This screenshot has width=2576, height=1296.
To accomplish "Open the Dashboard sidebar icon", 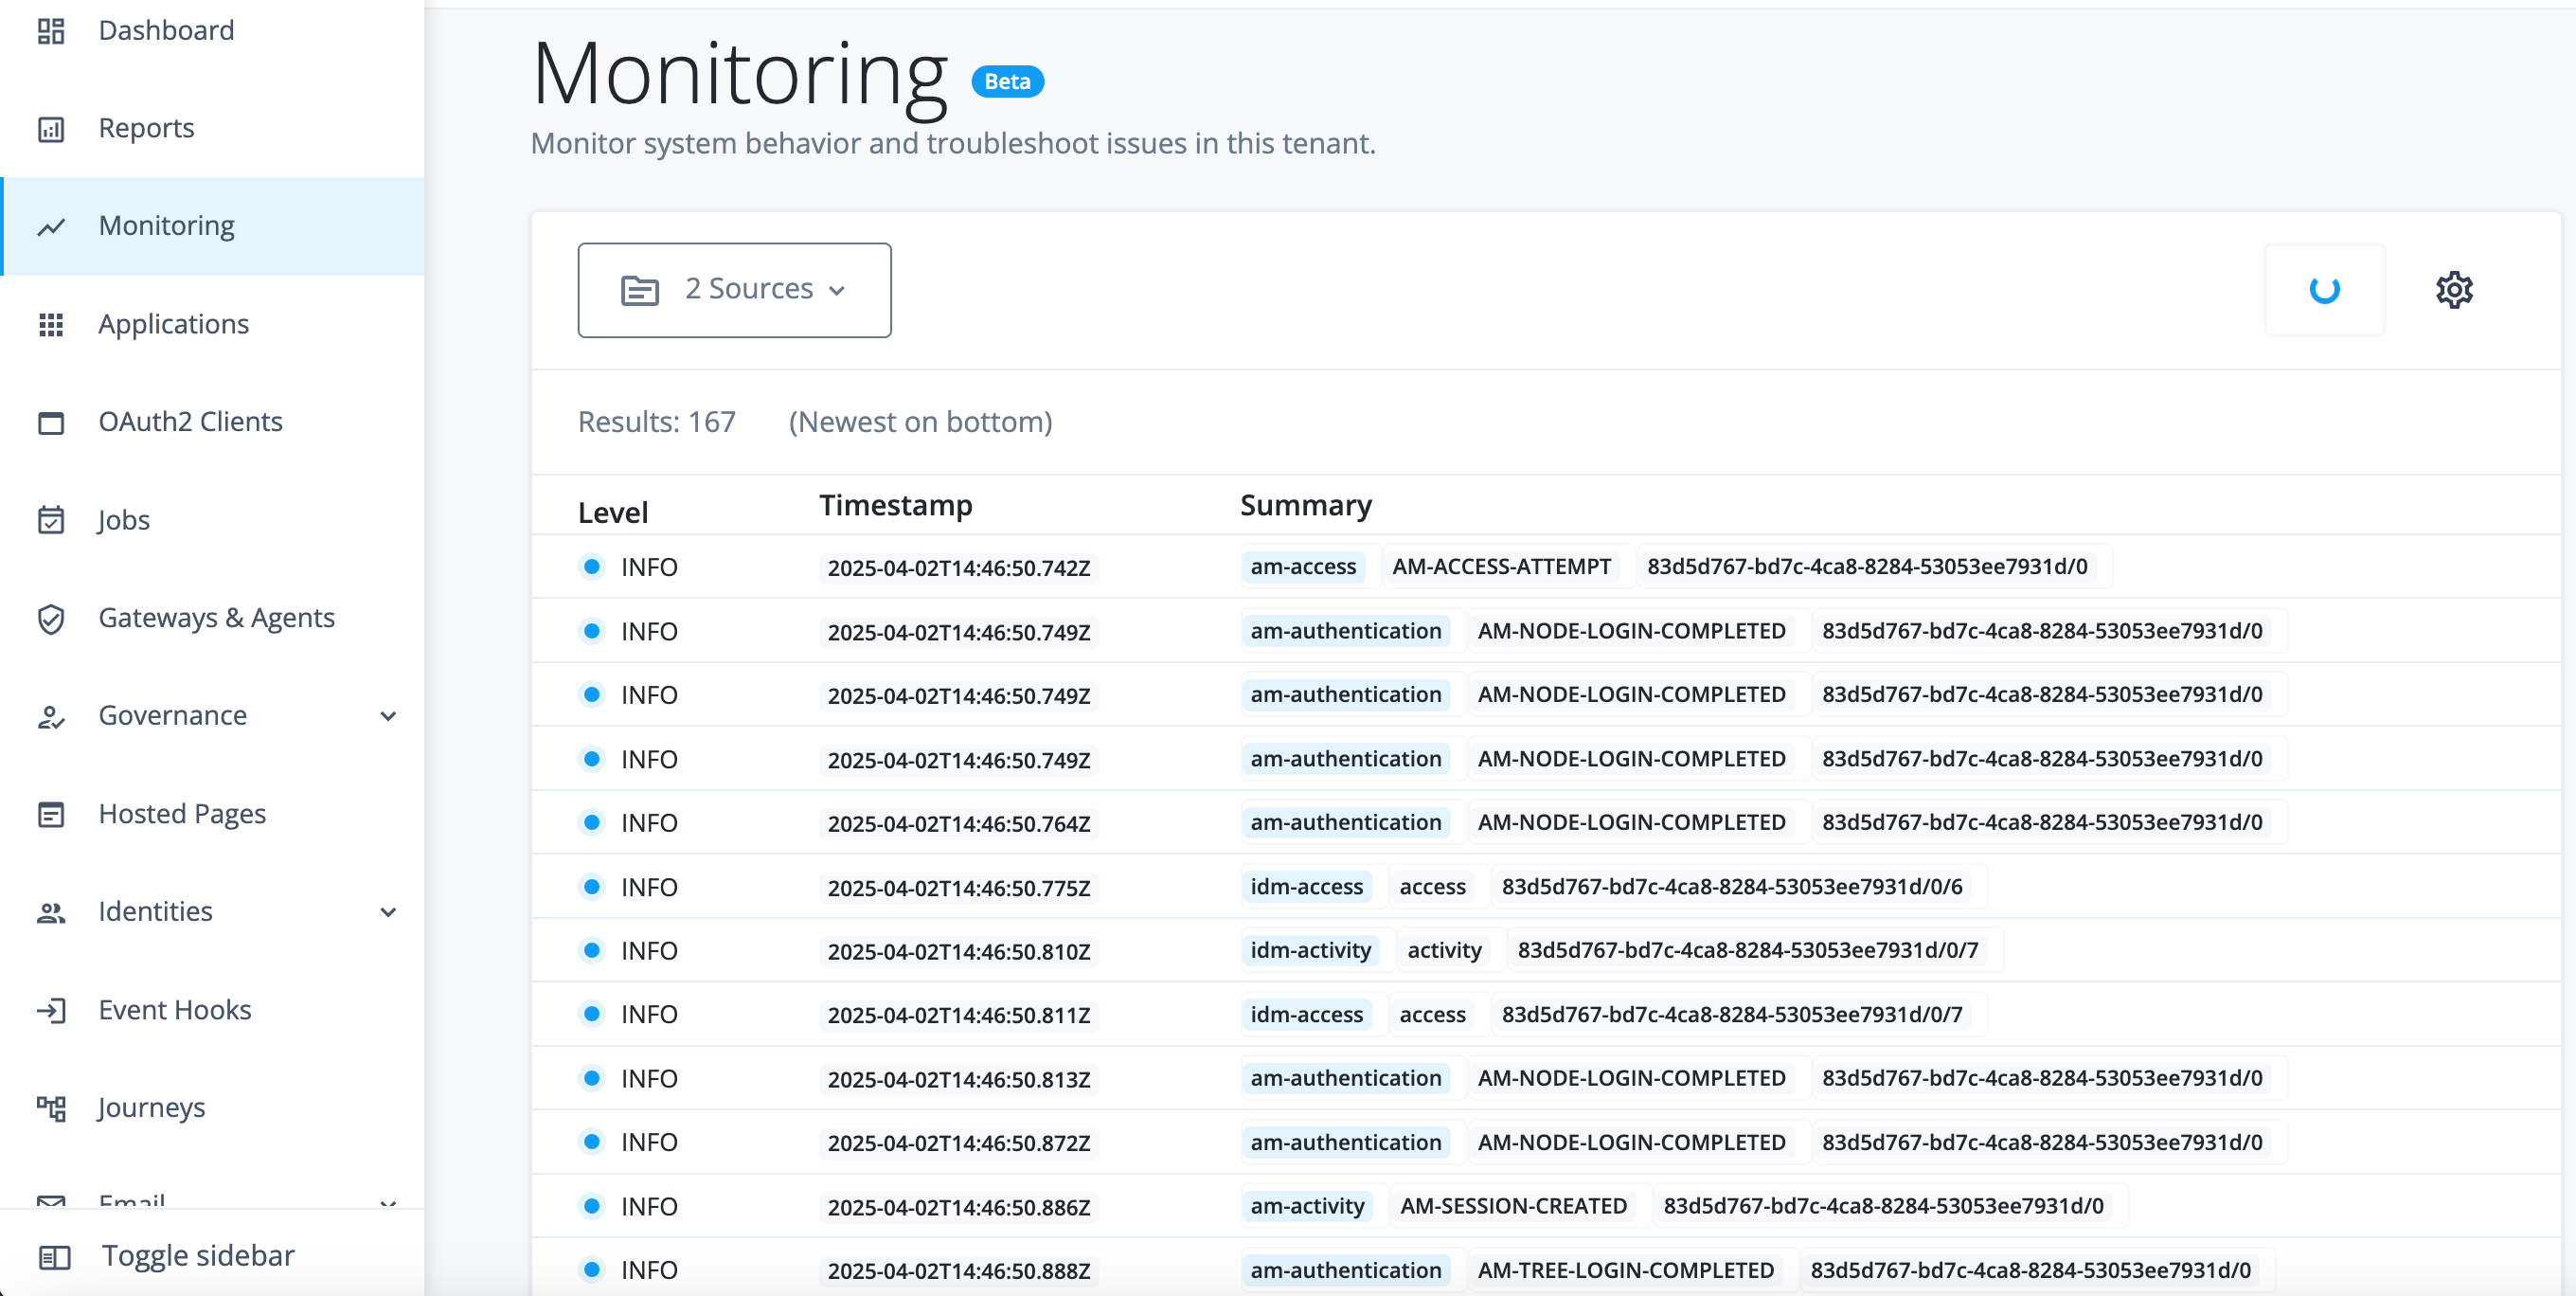I will [51, 31].
